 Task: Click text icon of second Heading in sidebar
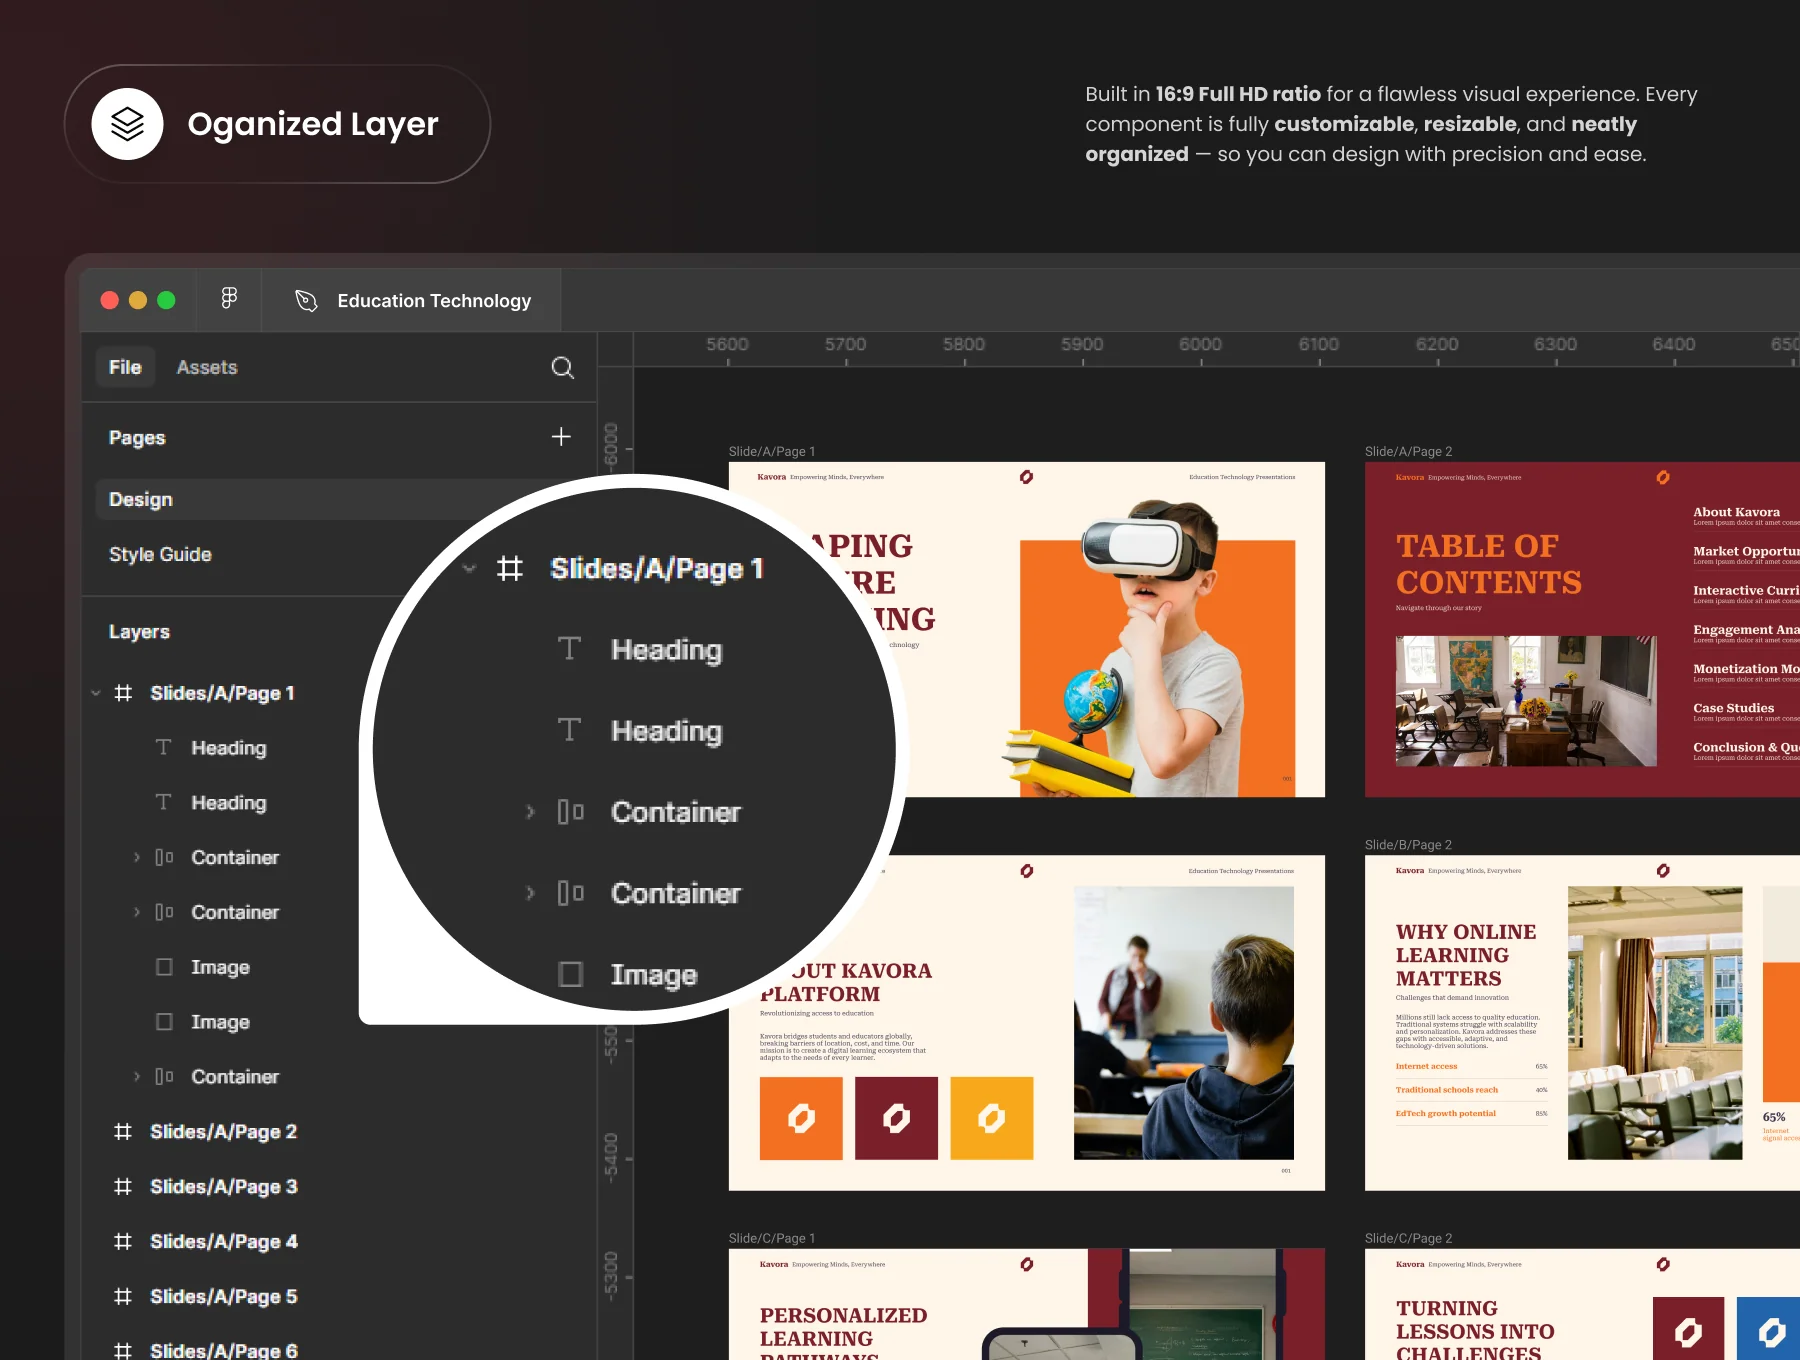163,802
